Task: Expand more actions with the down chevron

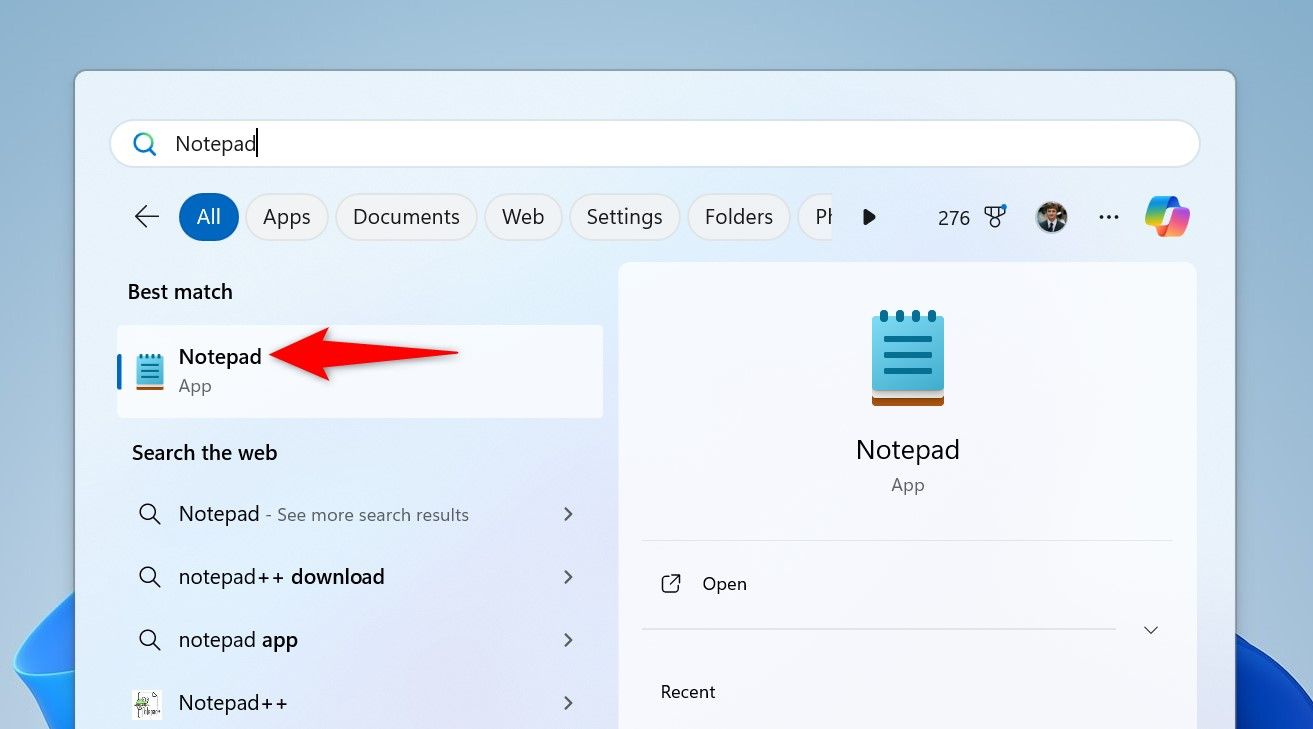Action: [x=1151, y=630]
